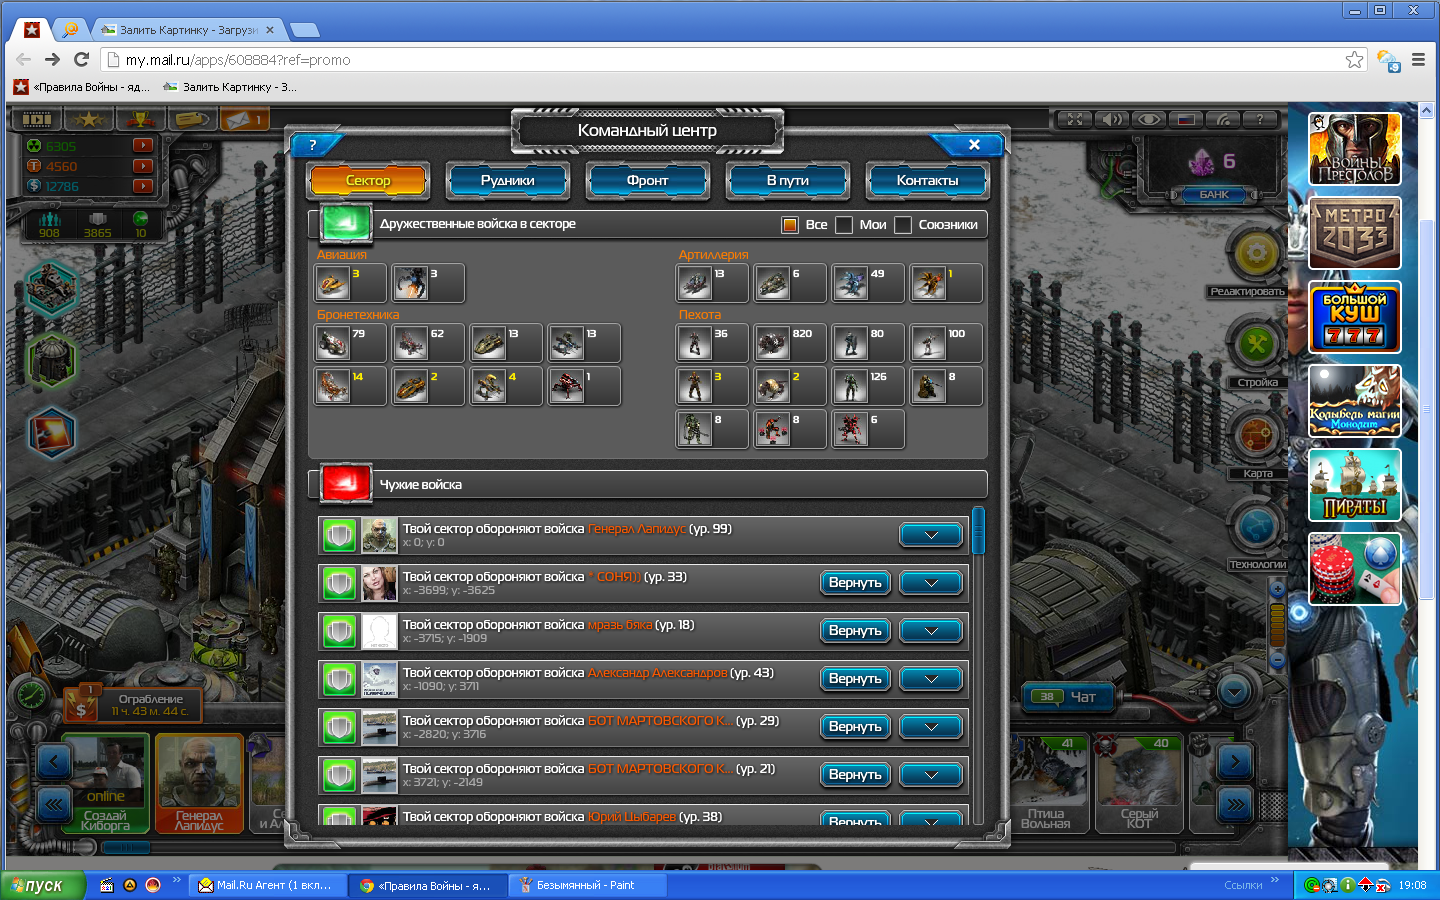Open the trophy achievements icon
The image size is (1440, 900).
coord(140,119)
